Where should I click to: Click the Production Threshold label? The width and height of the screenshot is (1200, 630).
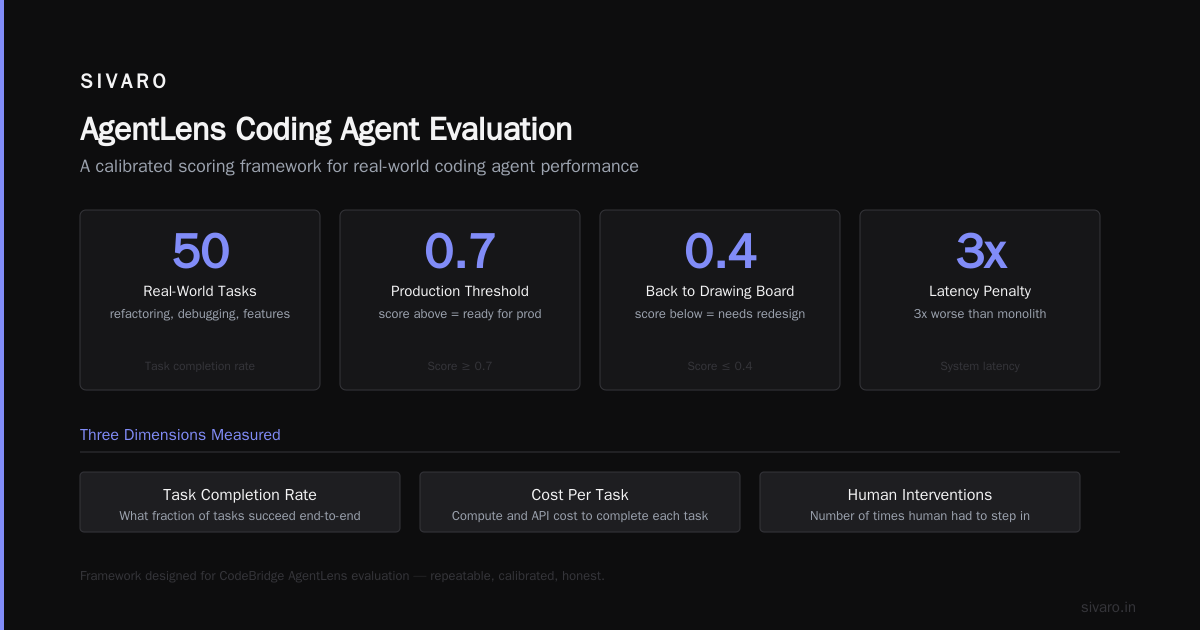pos(460,291)
